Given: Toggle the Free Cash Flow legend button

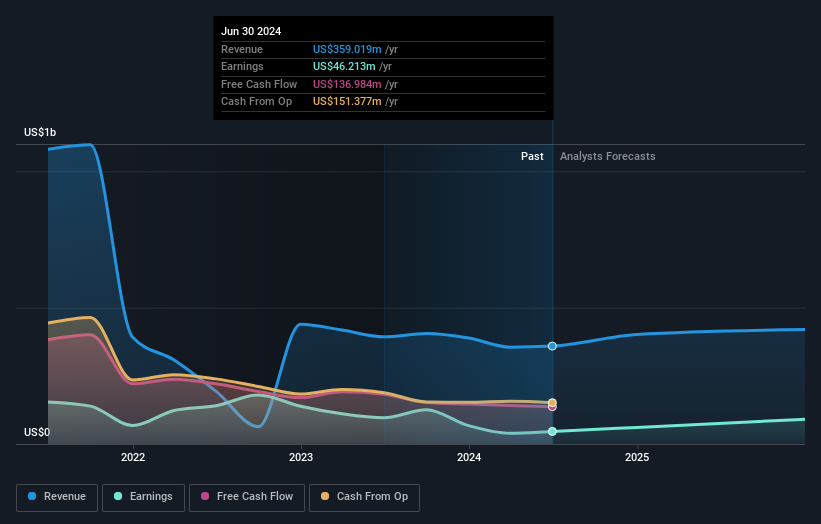Looking at the screenshot, I should (247, 497).
